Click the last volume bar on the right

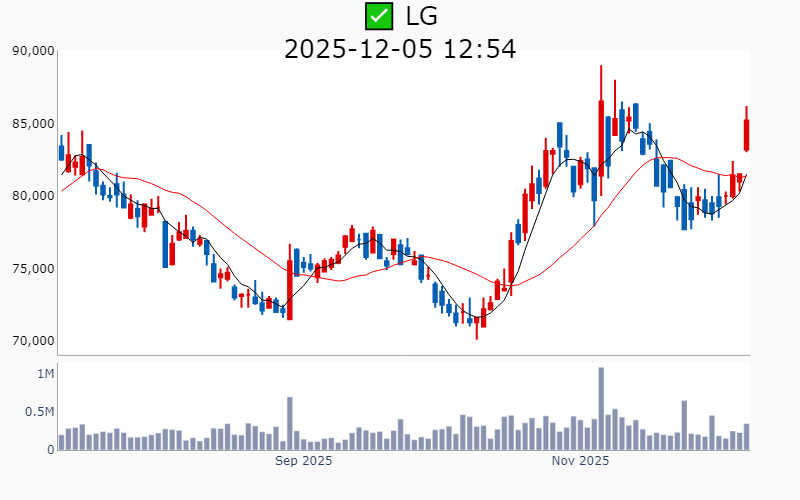tap(746, 437)
